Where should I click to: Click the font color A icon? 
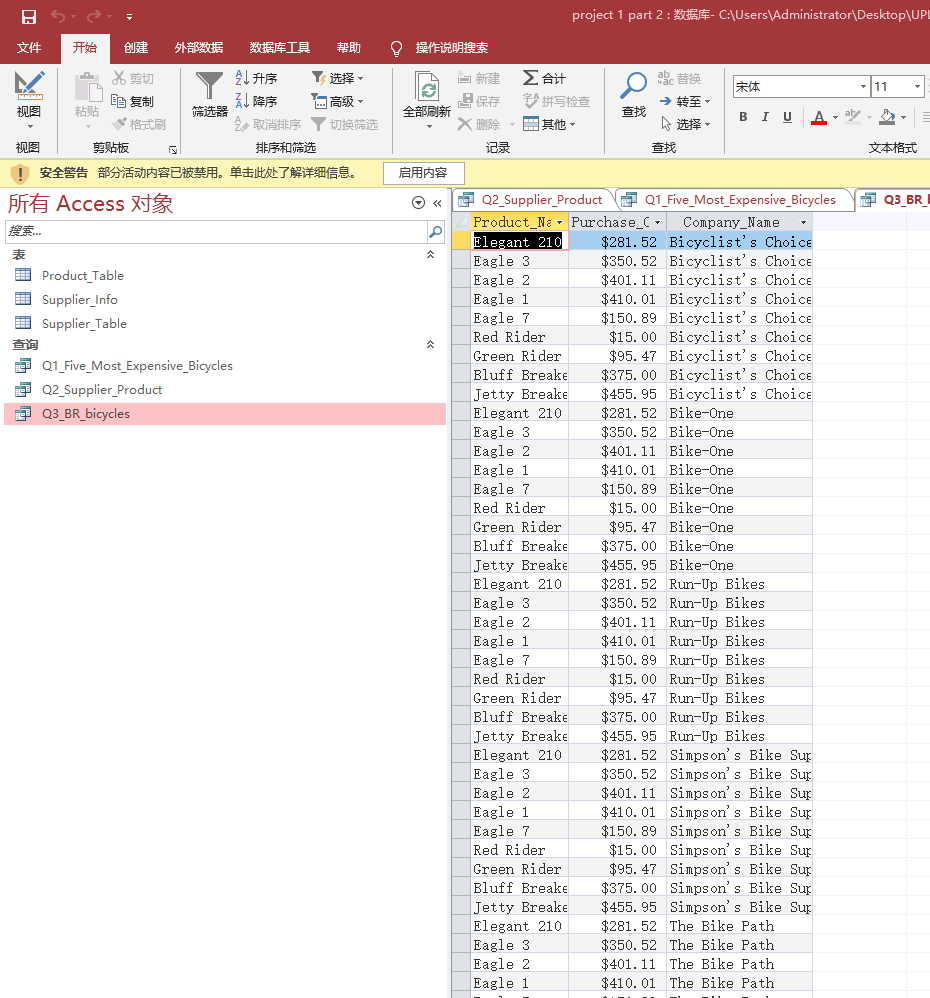(x=819, y=118)
